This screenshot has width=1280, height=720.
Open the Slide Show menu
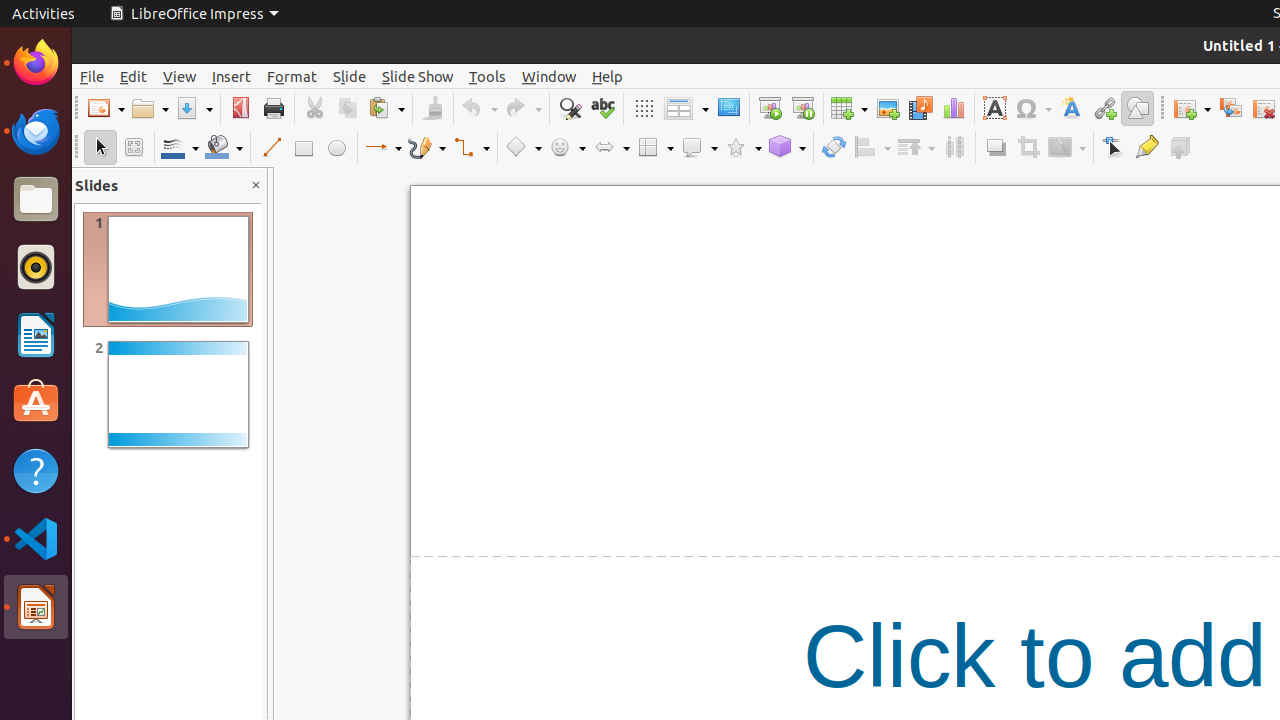(x=417, y=77)
